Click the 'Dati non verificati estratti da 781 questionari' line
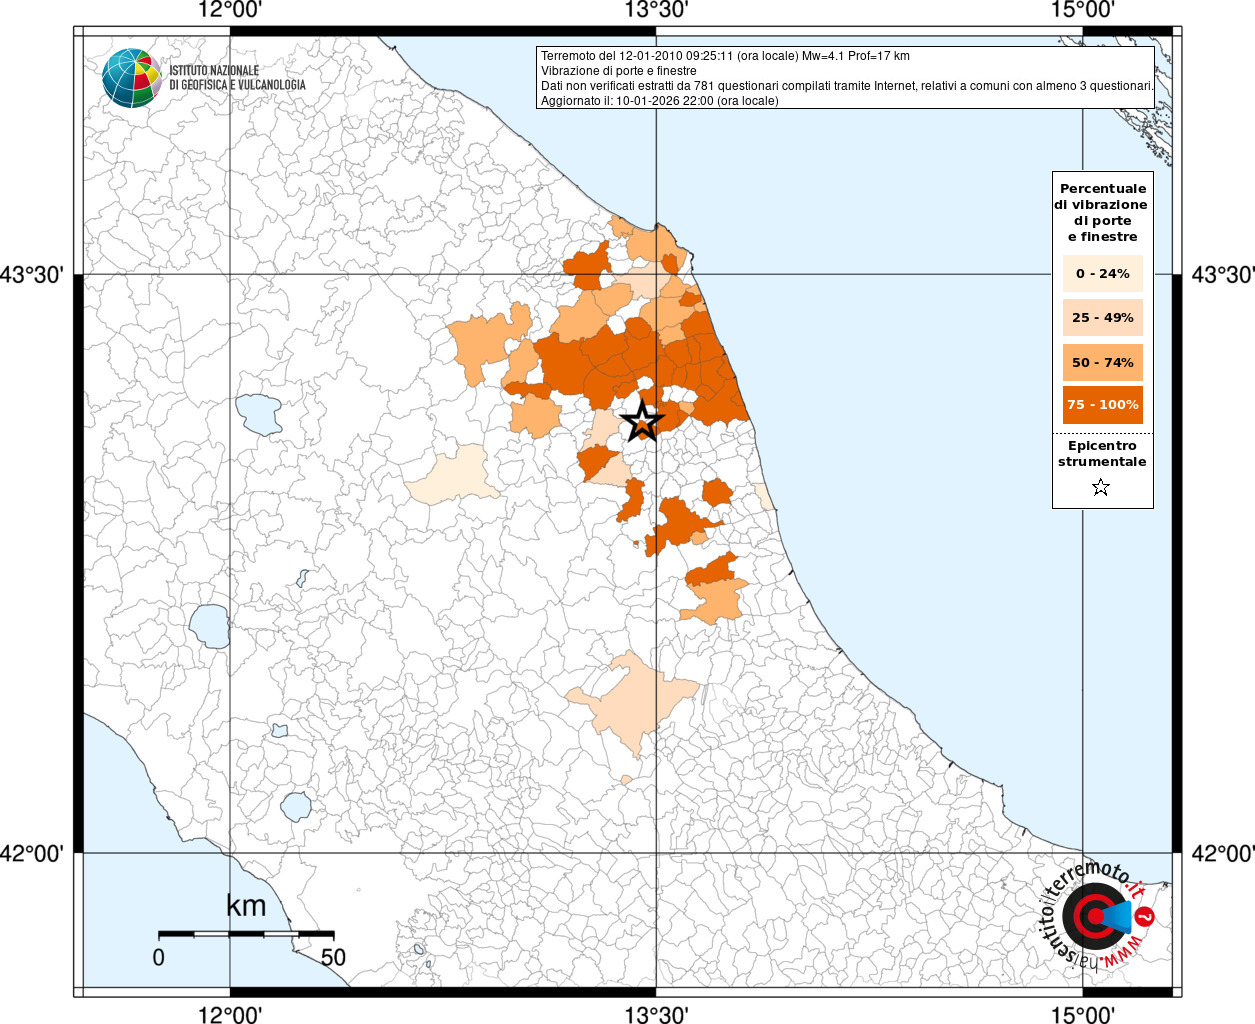 coord(847,86)
